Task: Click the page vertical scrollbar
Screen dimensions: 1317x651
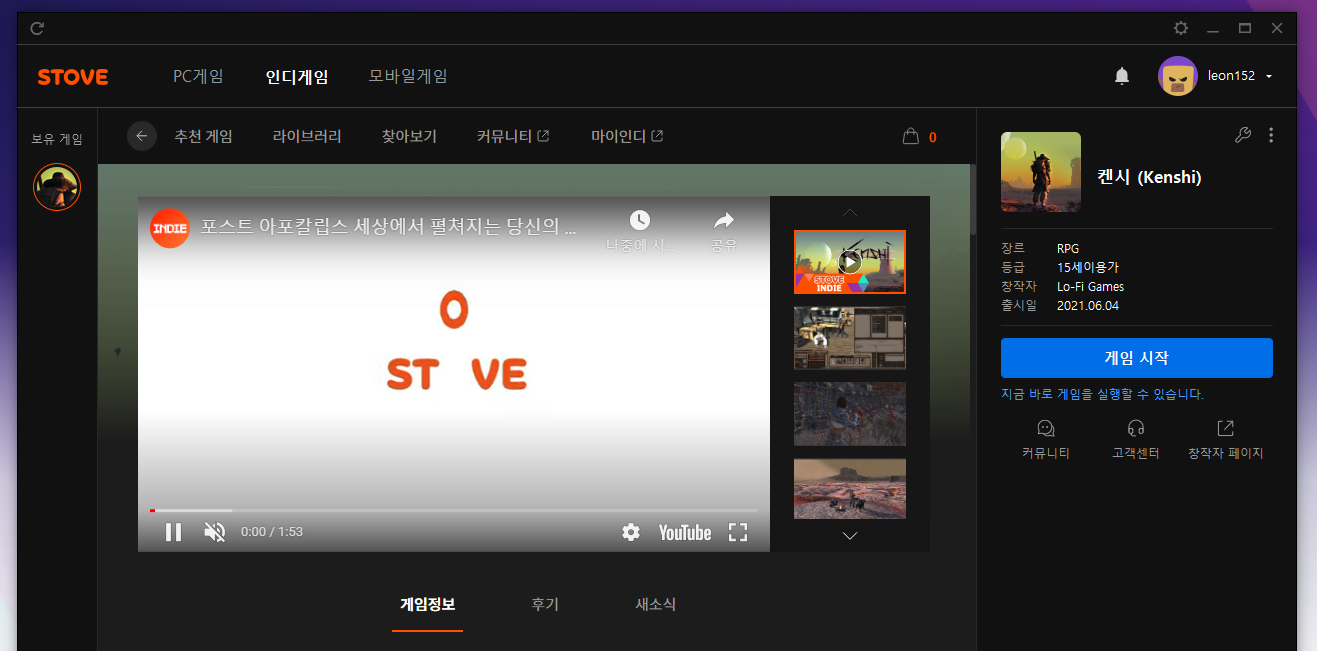Action: 971,200
